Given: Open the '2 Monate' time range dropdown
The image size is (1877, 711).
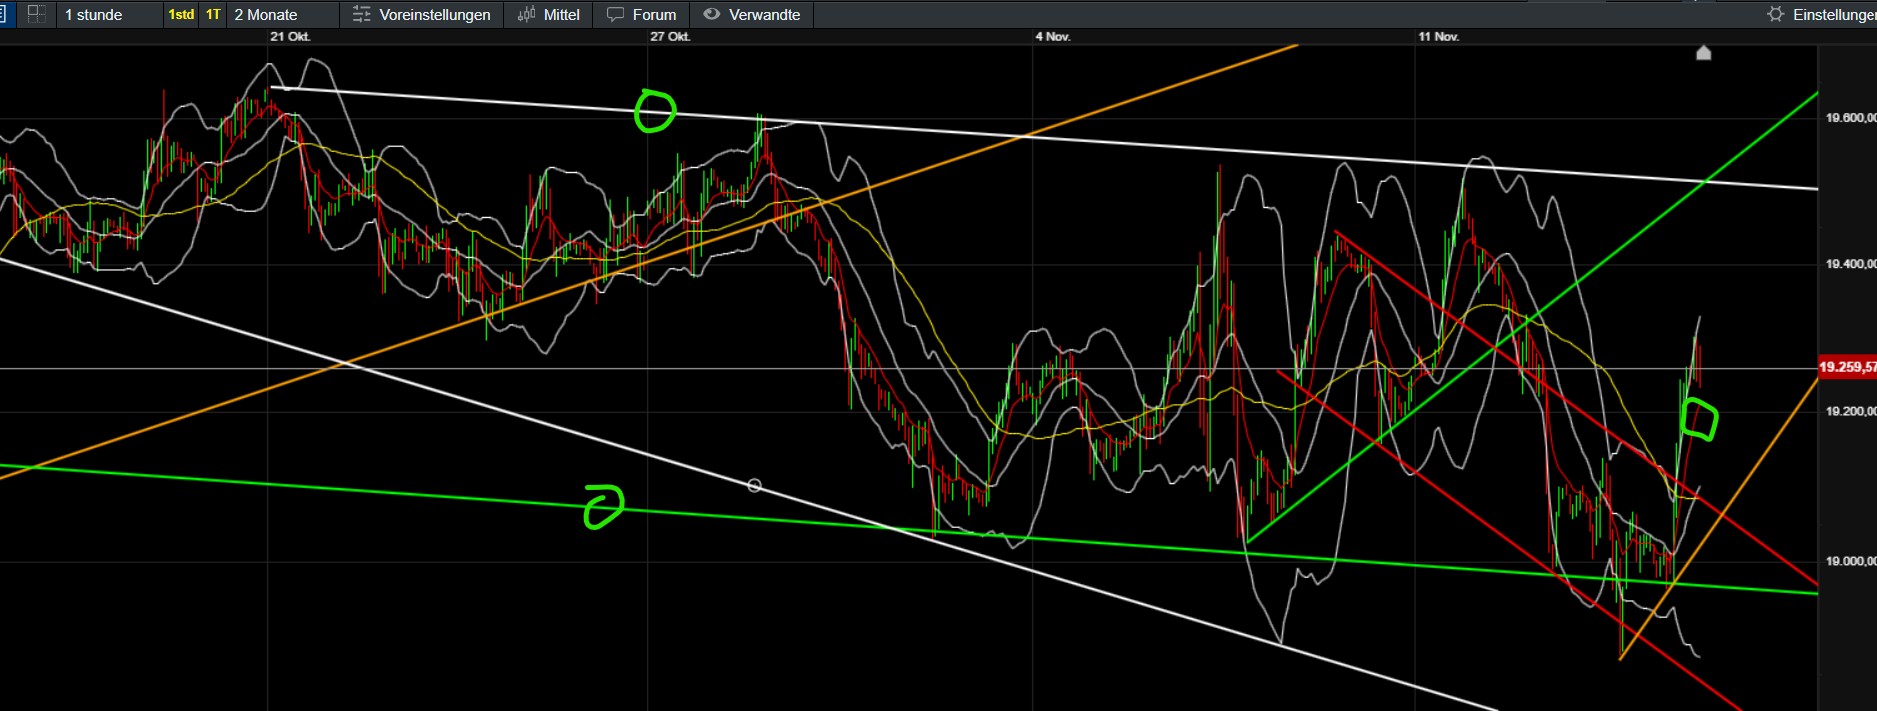Looking at the screenshot, I should pos(283,14).
